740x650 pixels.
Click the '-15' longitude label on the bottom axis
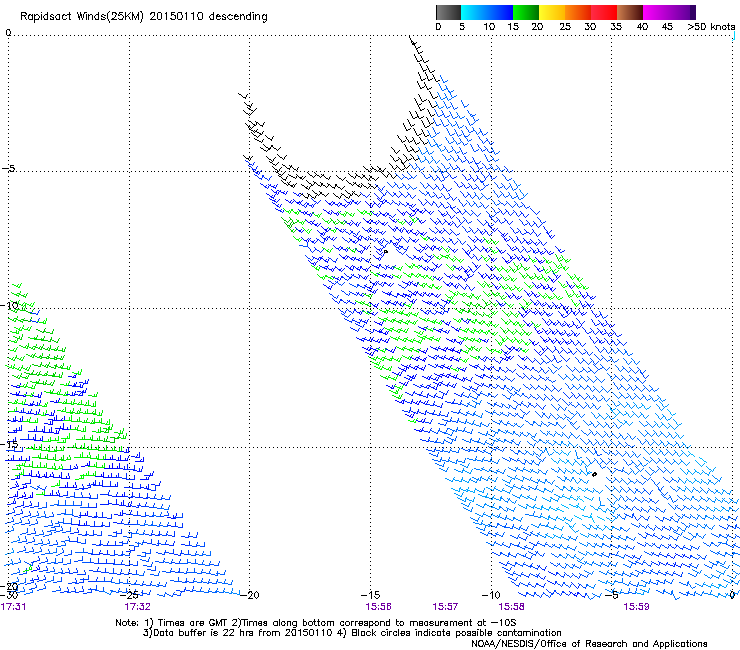pos(370,595)
